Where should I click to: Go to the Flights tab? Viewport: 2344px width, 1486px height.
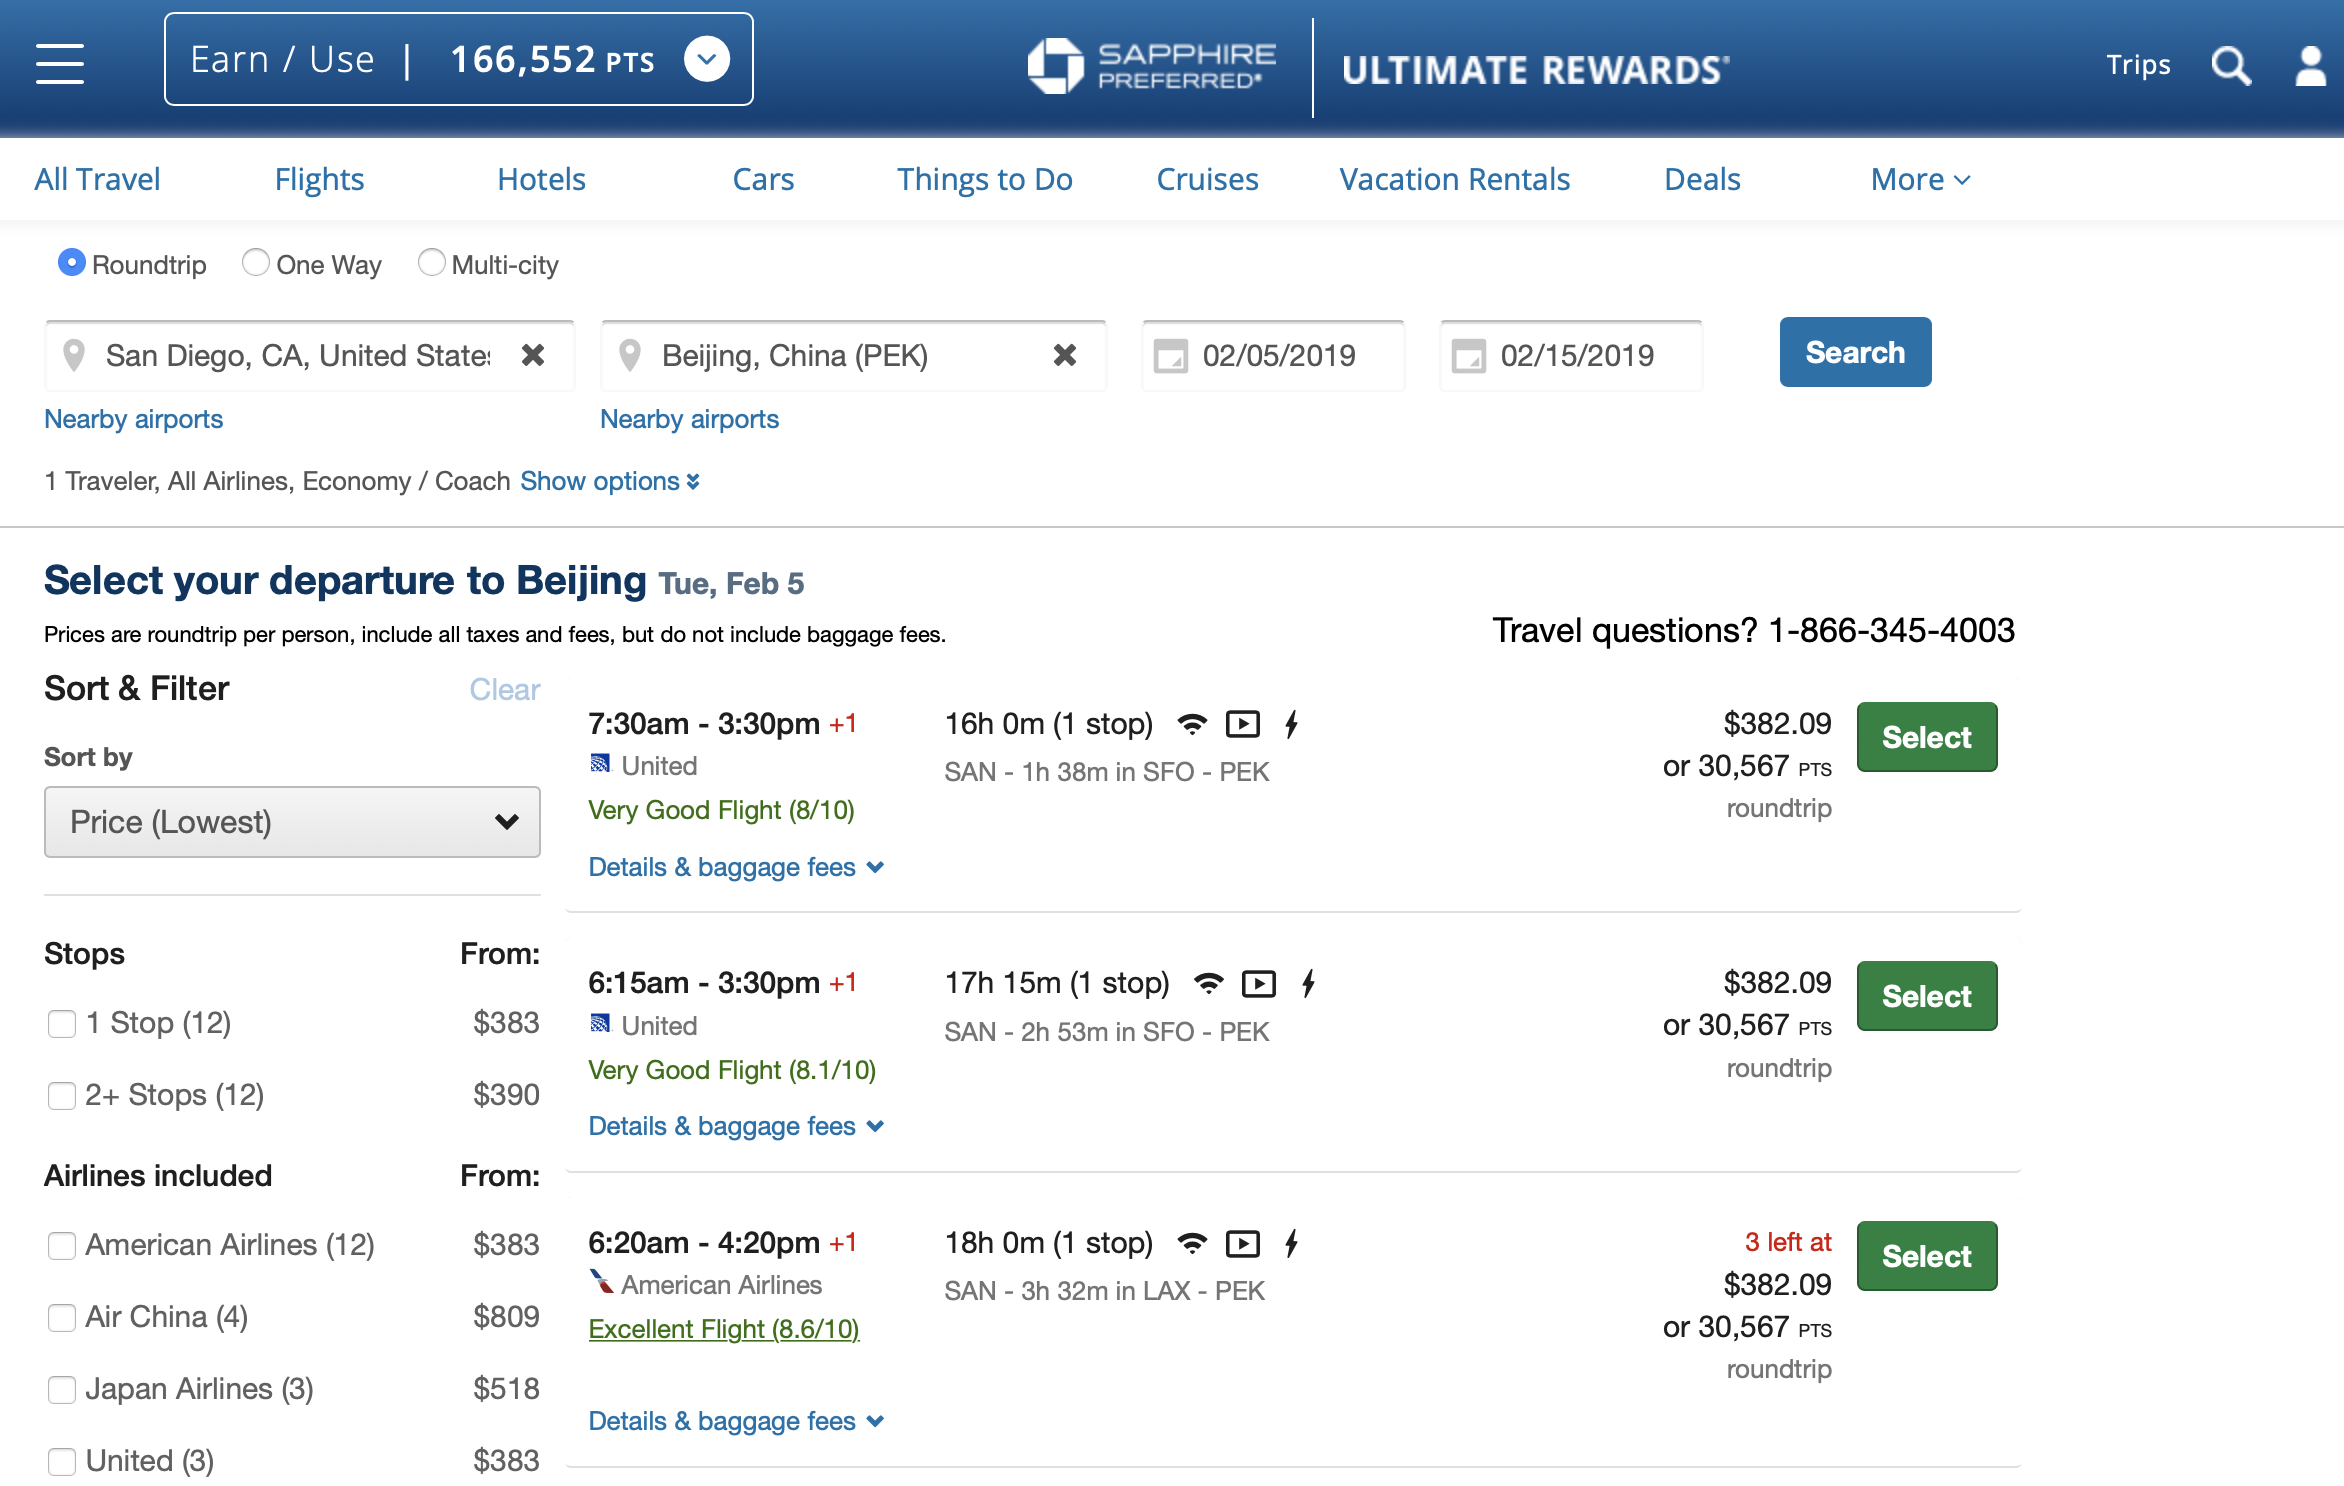(x=319, y=179)
